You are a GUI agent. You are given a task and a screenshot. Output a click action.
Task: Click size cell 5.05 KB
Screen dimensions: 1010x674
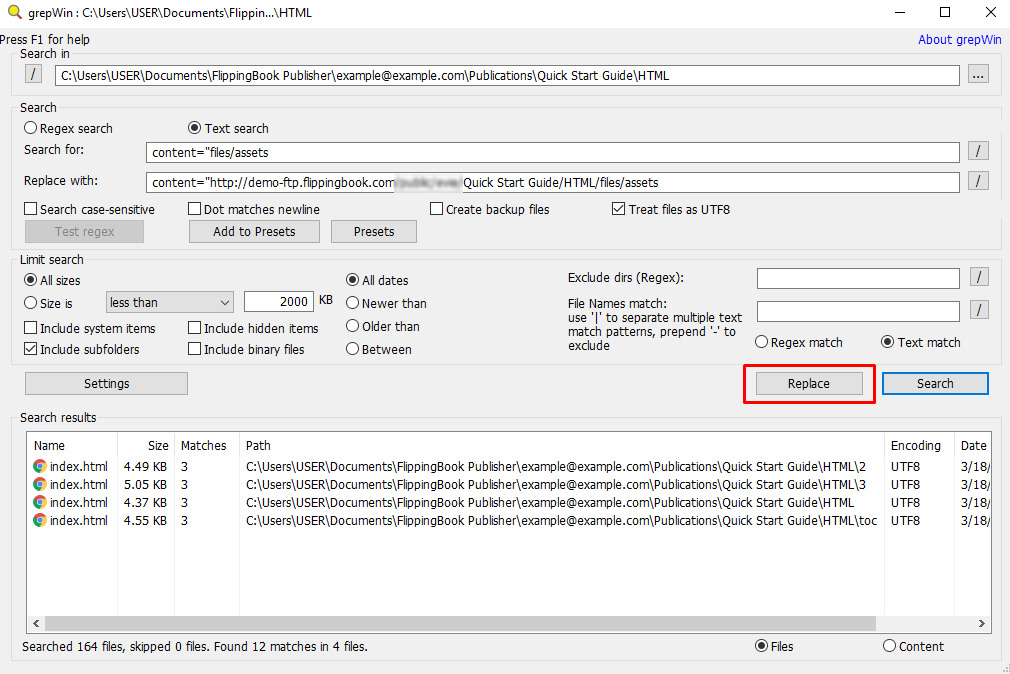pos(146,485)
